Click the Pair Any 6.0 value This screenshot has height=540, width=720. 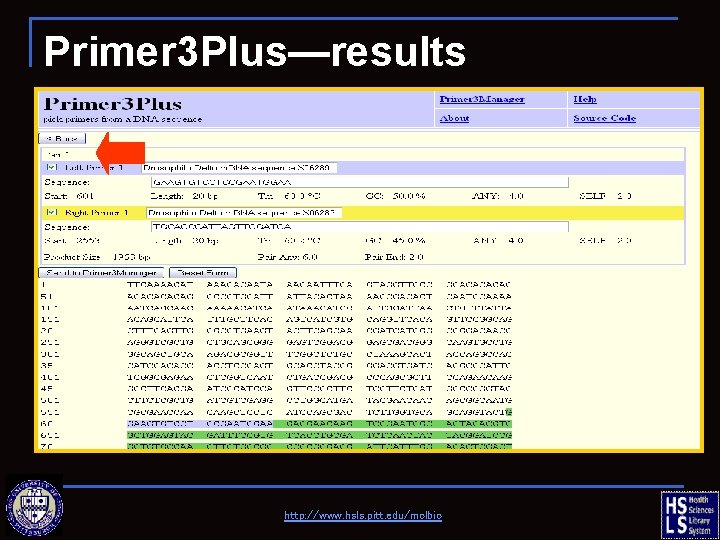tap(287, 257)
